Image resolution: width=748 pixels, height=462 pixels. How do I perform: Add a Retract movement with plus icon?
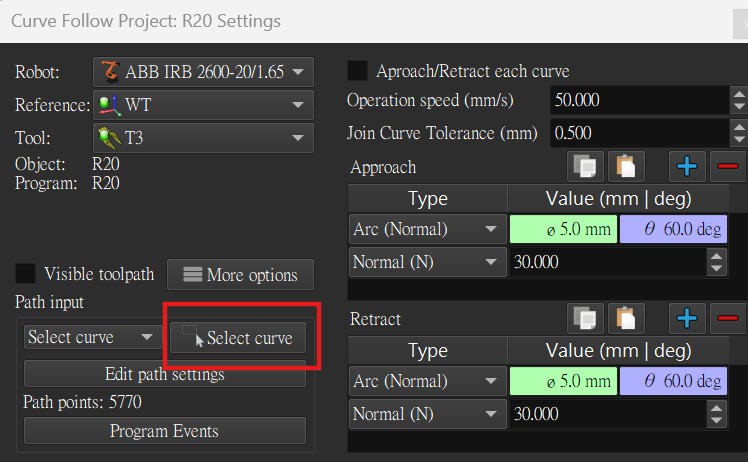coord(687,318)
